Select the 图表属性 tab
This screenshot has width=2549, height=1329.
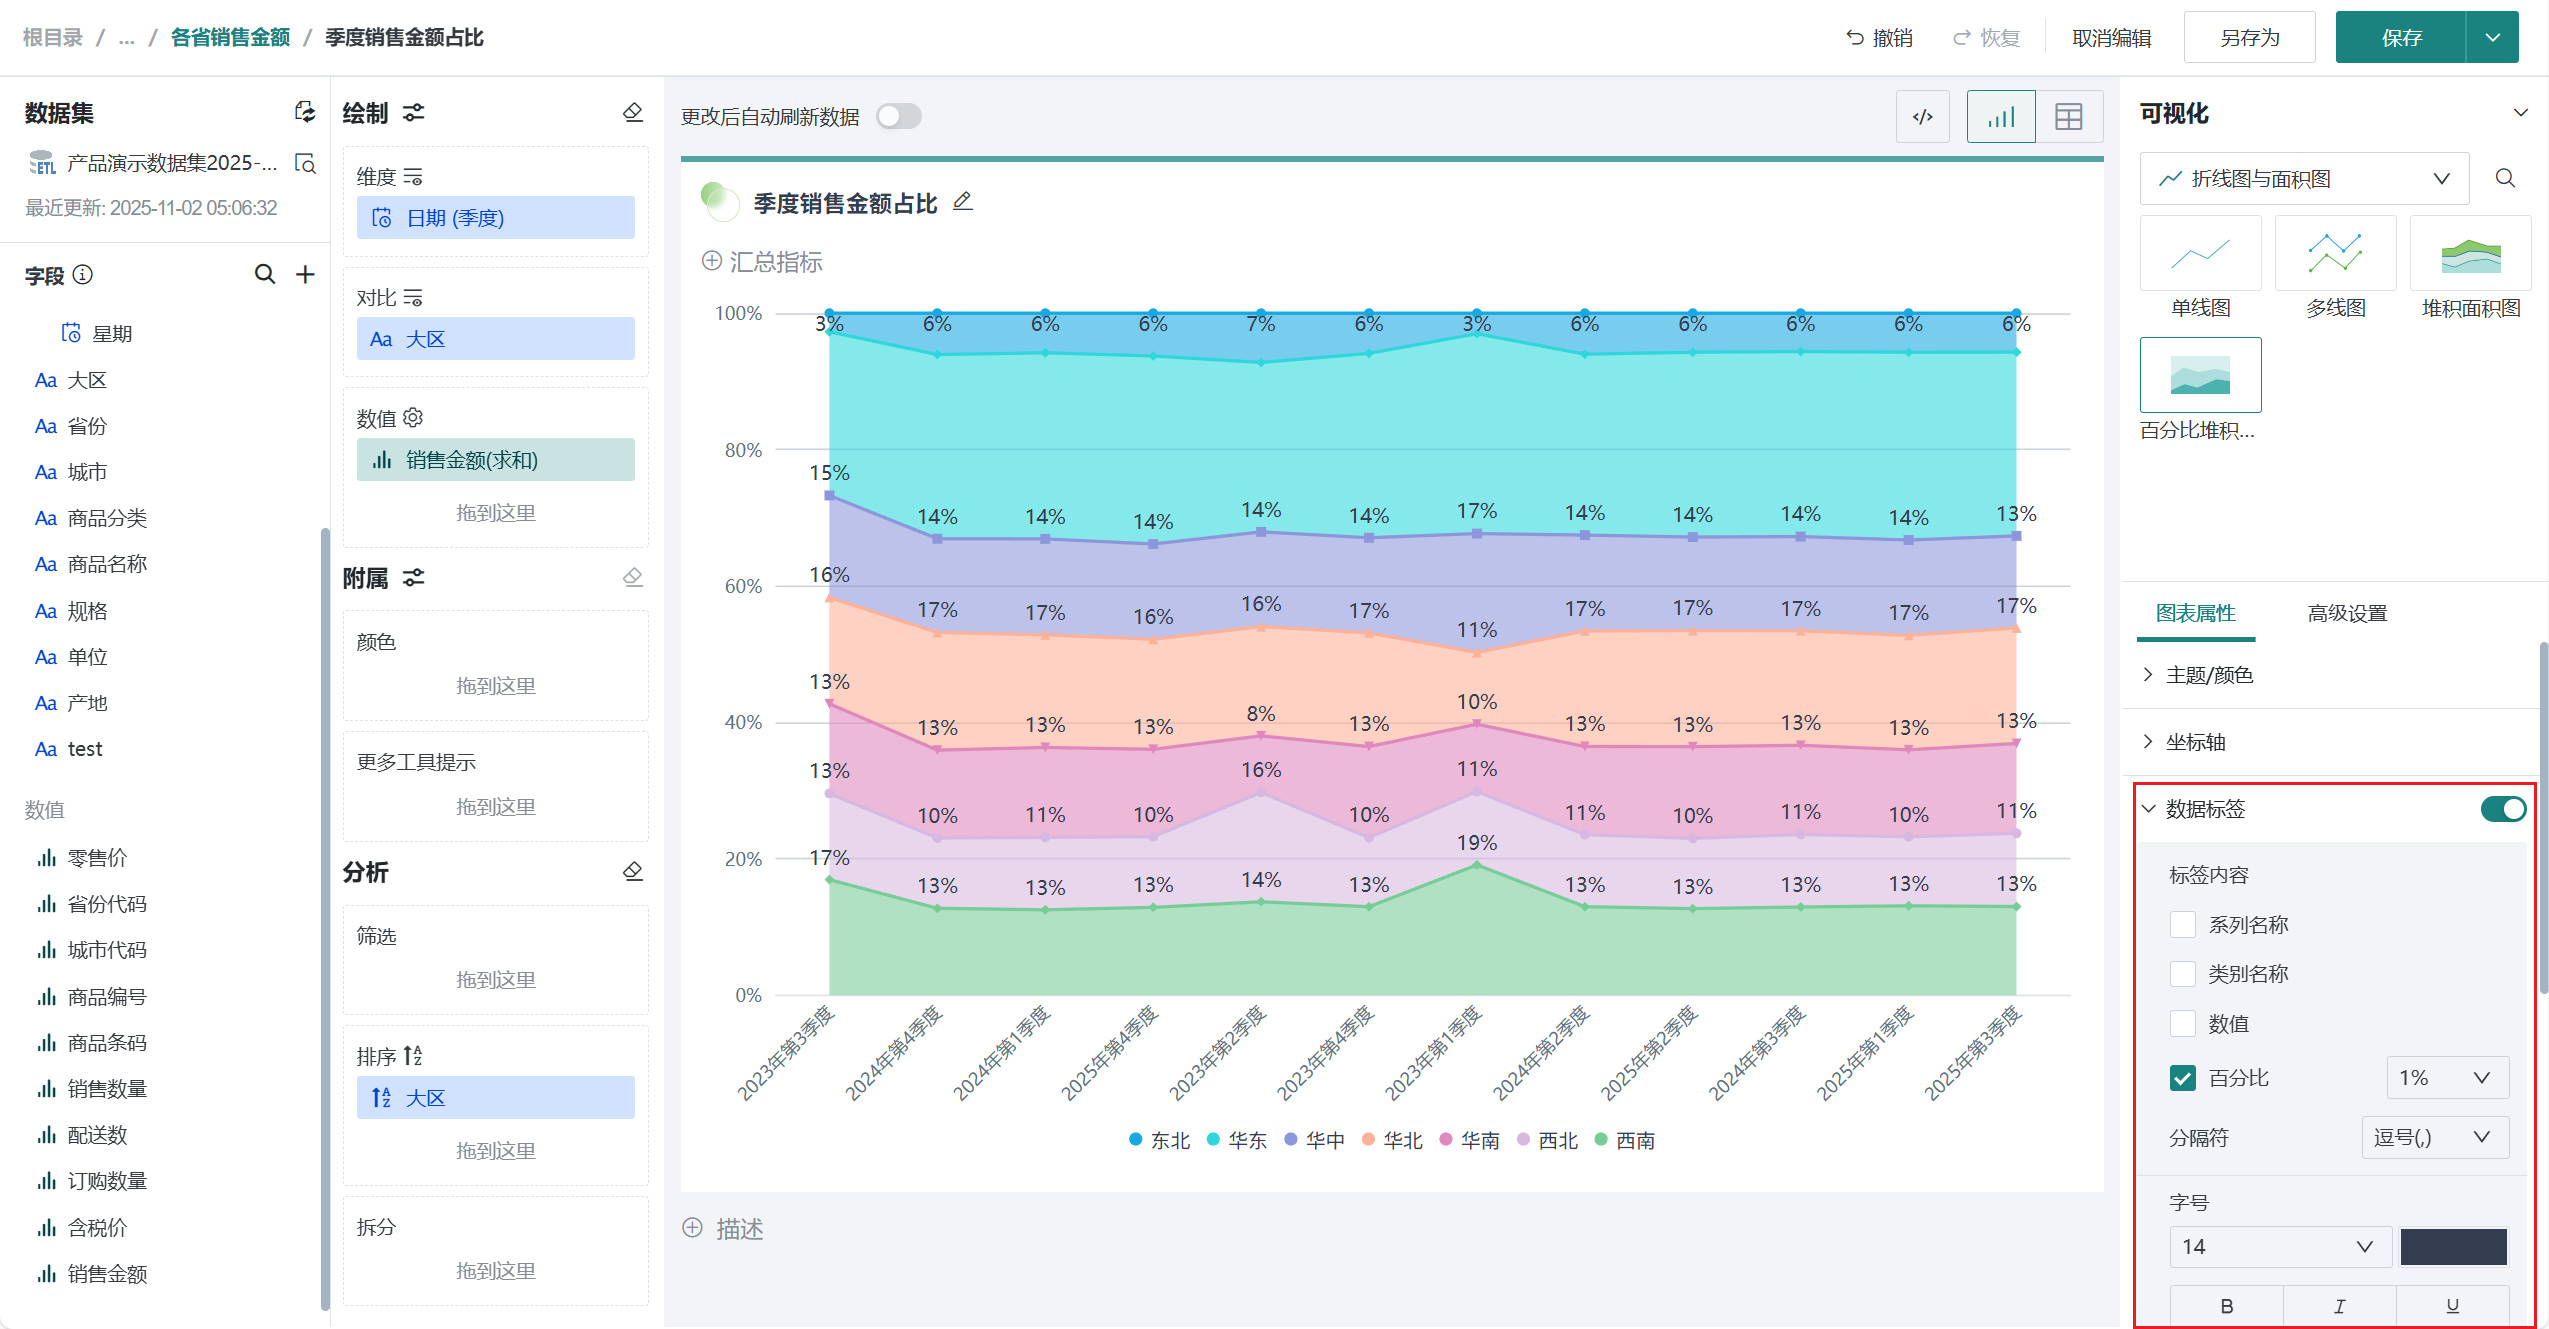[2195, 613]
